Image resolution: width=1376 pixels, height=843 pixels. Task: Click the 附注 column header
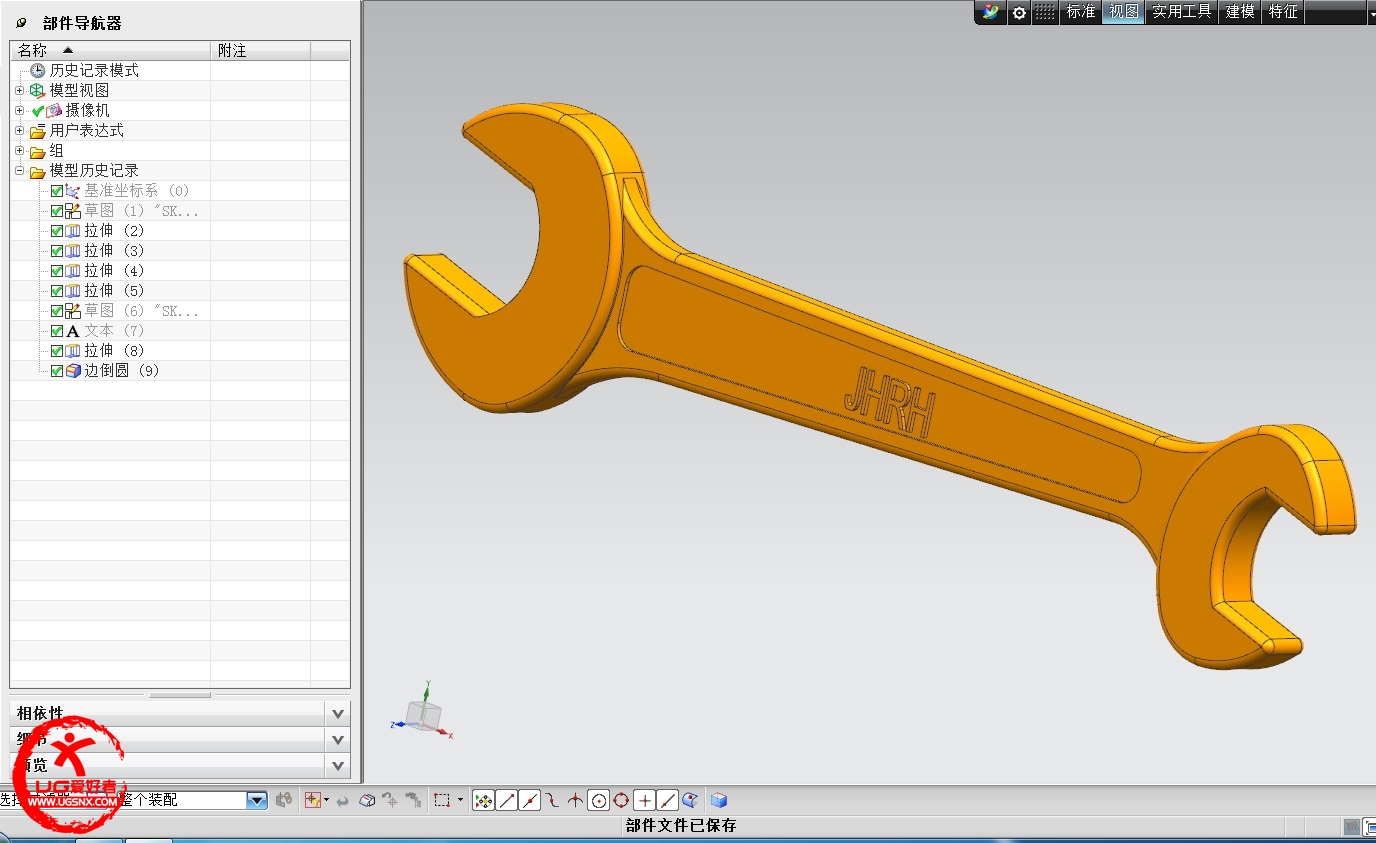pos(260,50)
